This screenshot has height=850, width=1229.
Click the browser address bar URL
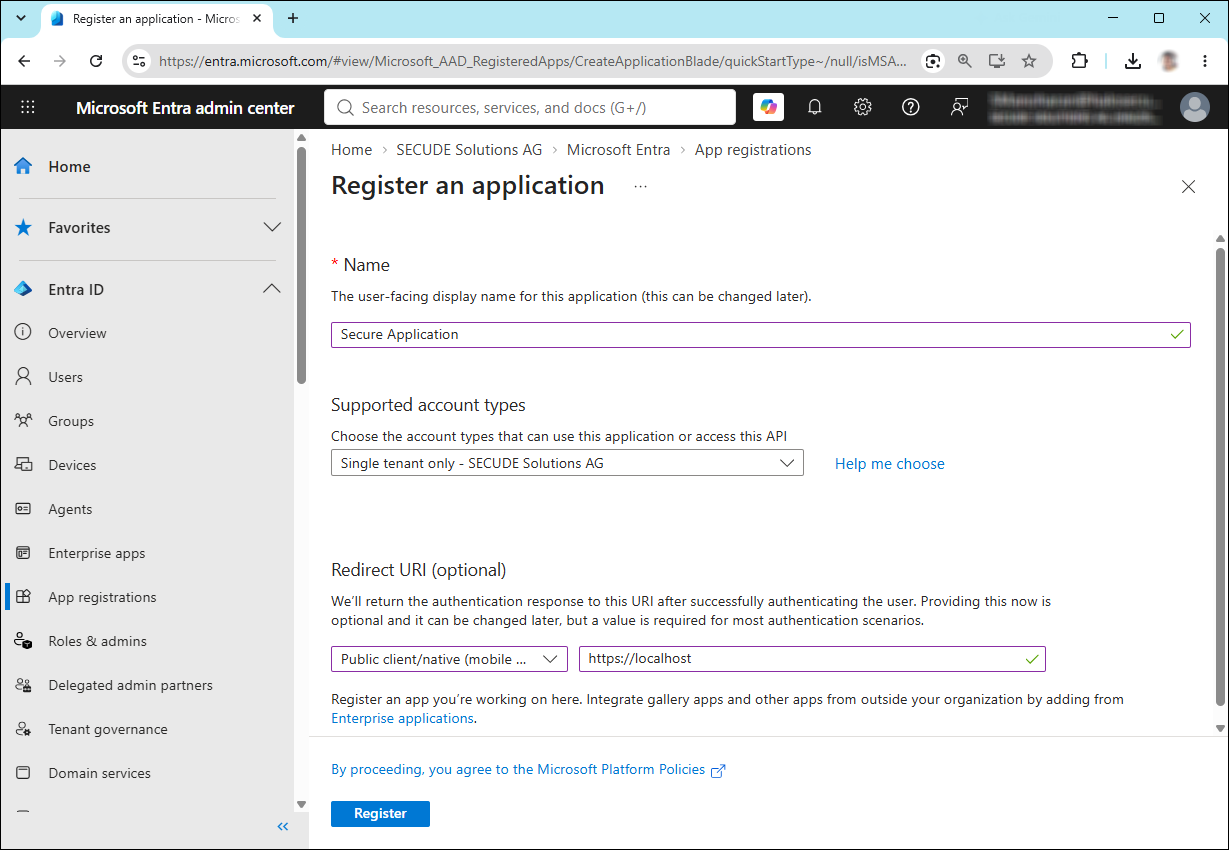[x=533, y=61]
